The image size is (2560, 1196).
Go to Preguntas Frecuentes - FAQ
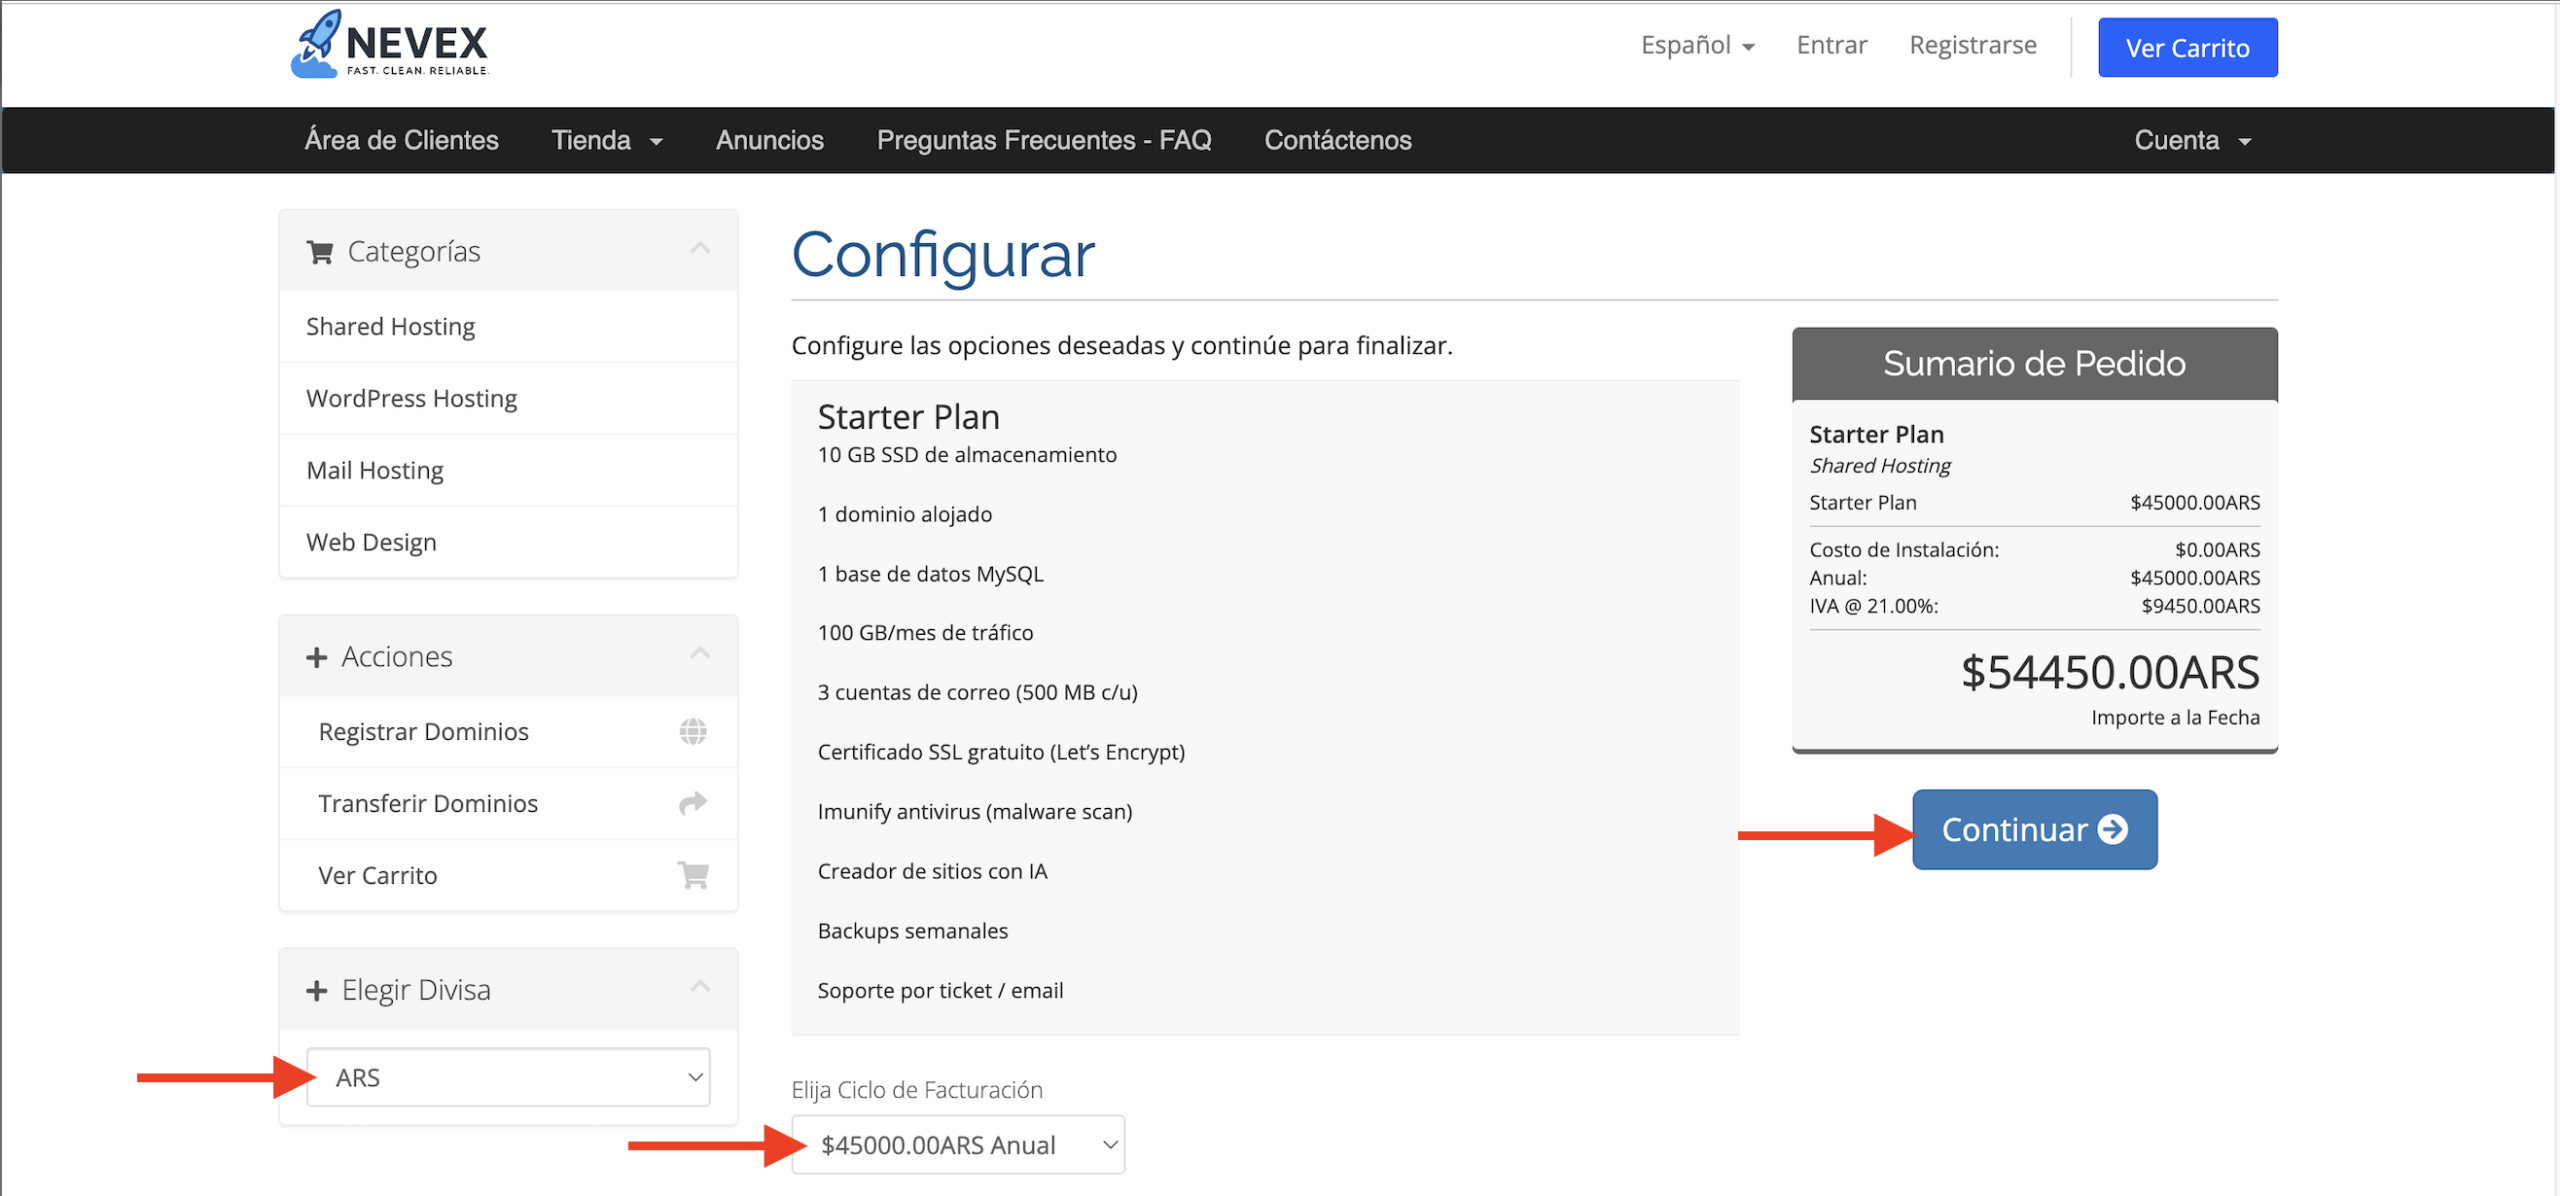pyautogui.click(x=1043, y=140)
